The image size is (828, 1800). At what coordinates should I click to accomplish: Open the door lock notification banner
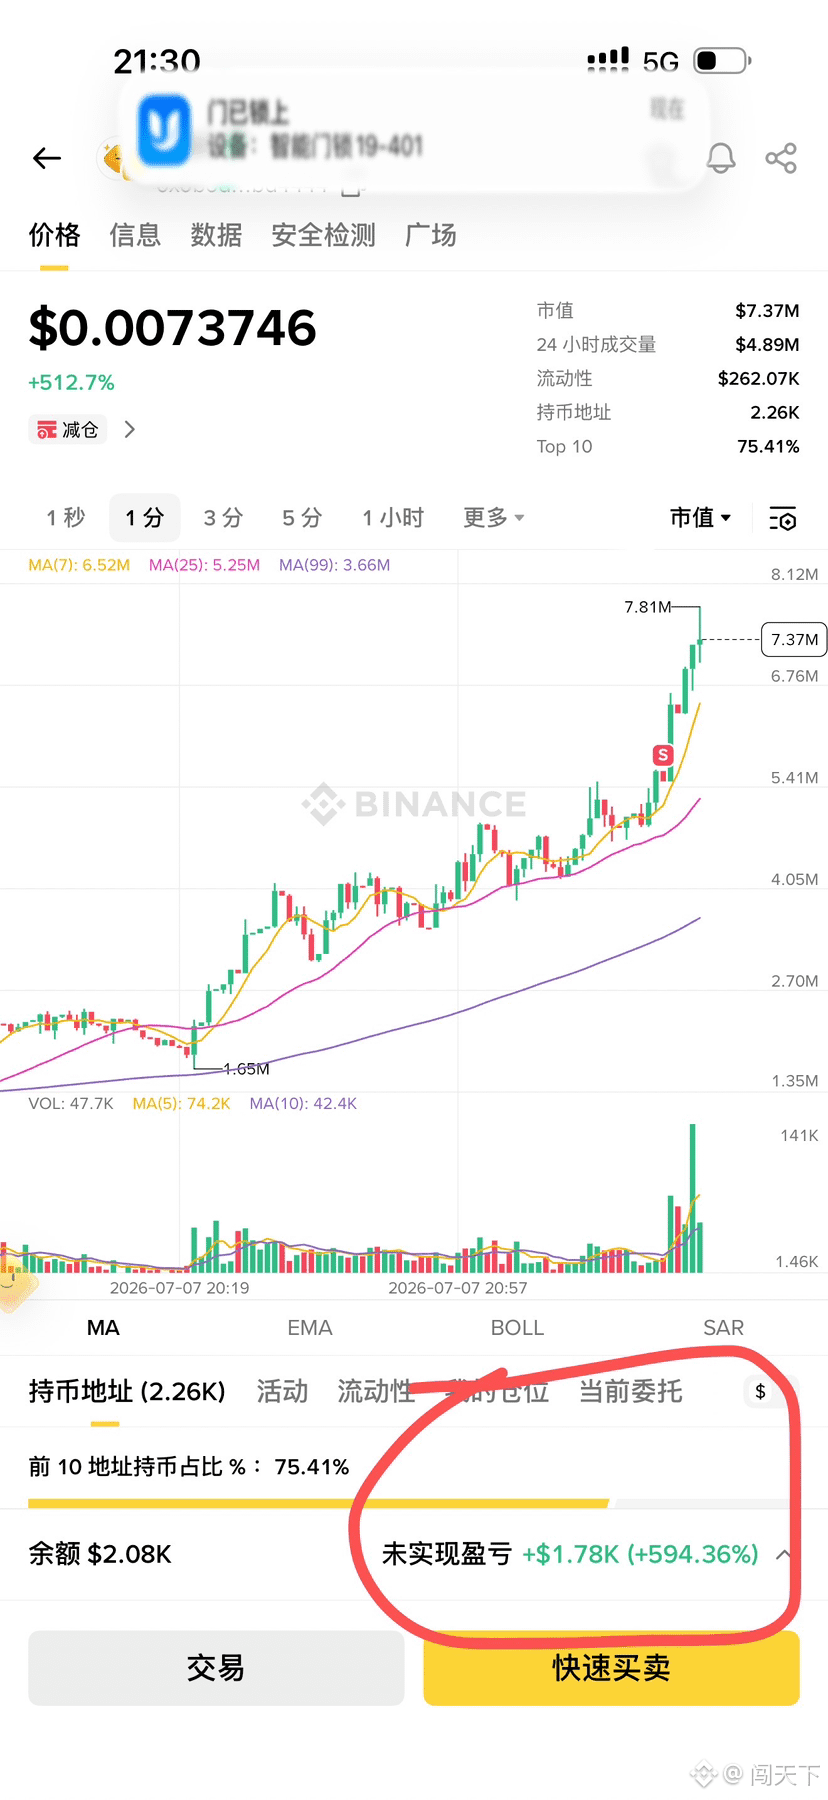point(415,132)
